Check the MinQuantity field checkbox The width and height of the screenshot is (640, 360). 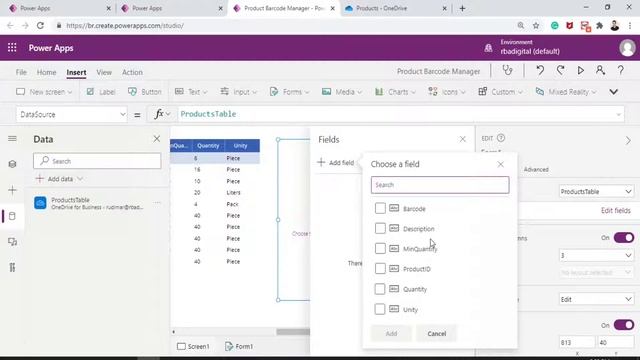point(380,248)
